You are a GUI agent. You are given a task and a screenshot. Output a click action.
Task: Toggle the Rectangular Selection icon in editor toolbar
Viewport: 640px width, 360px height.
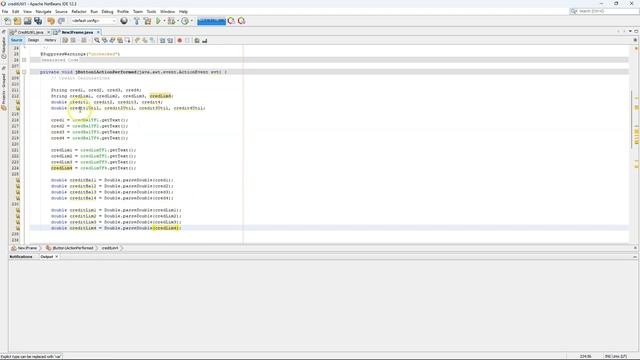tap(128, 40)
